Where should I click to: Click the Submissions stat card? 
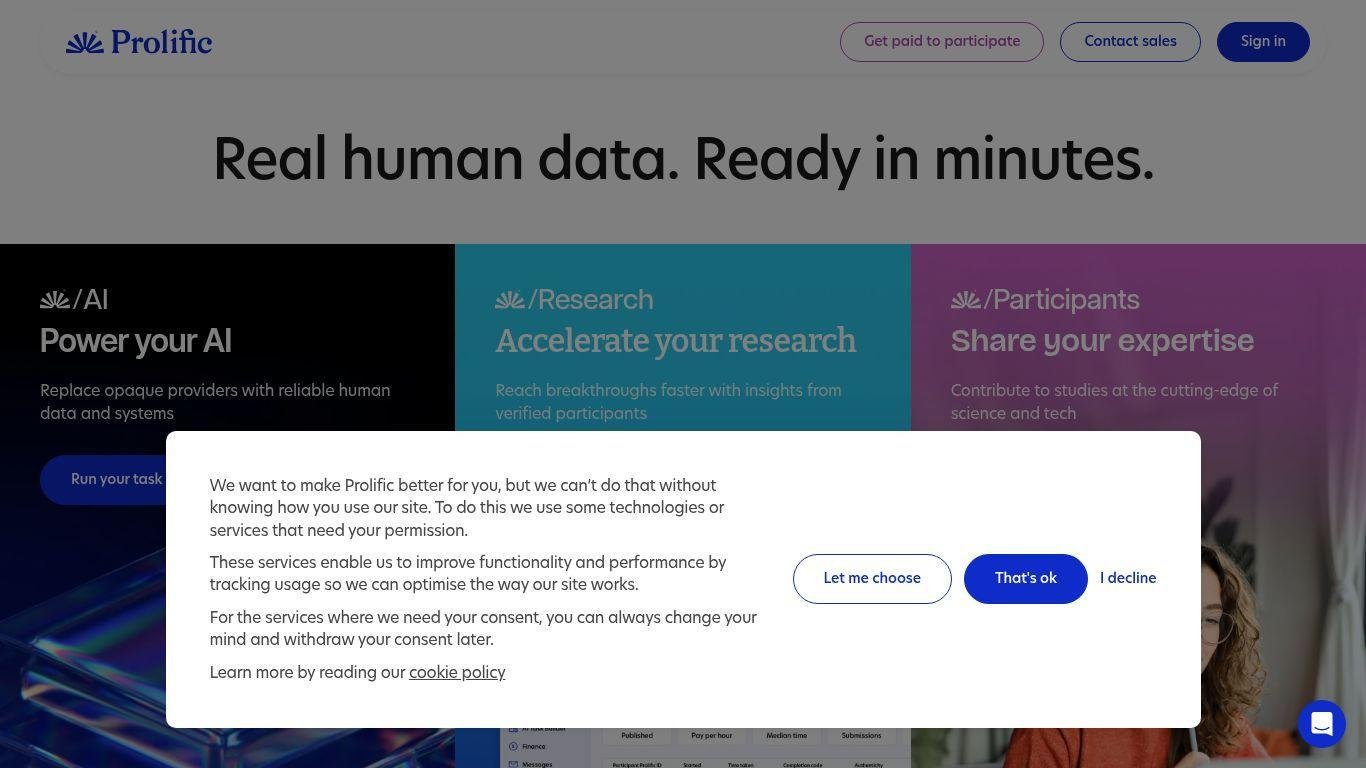pyautogui.click(x=861, y=736)
